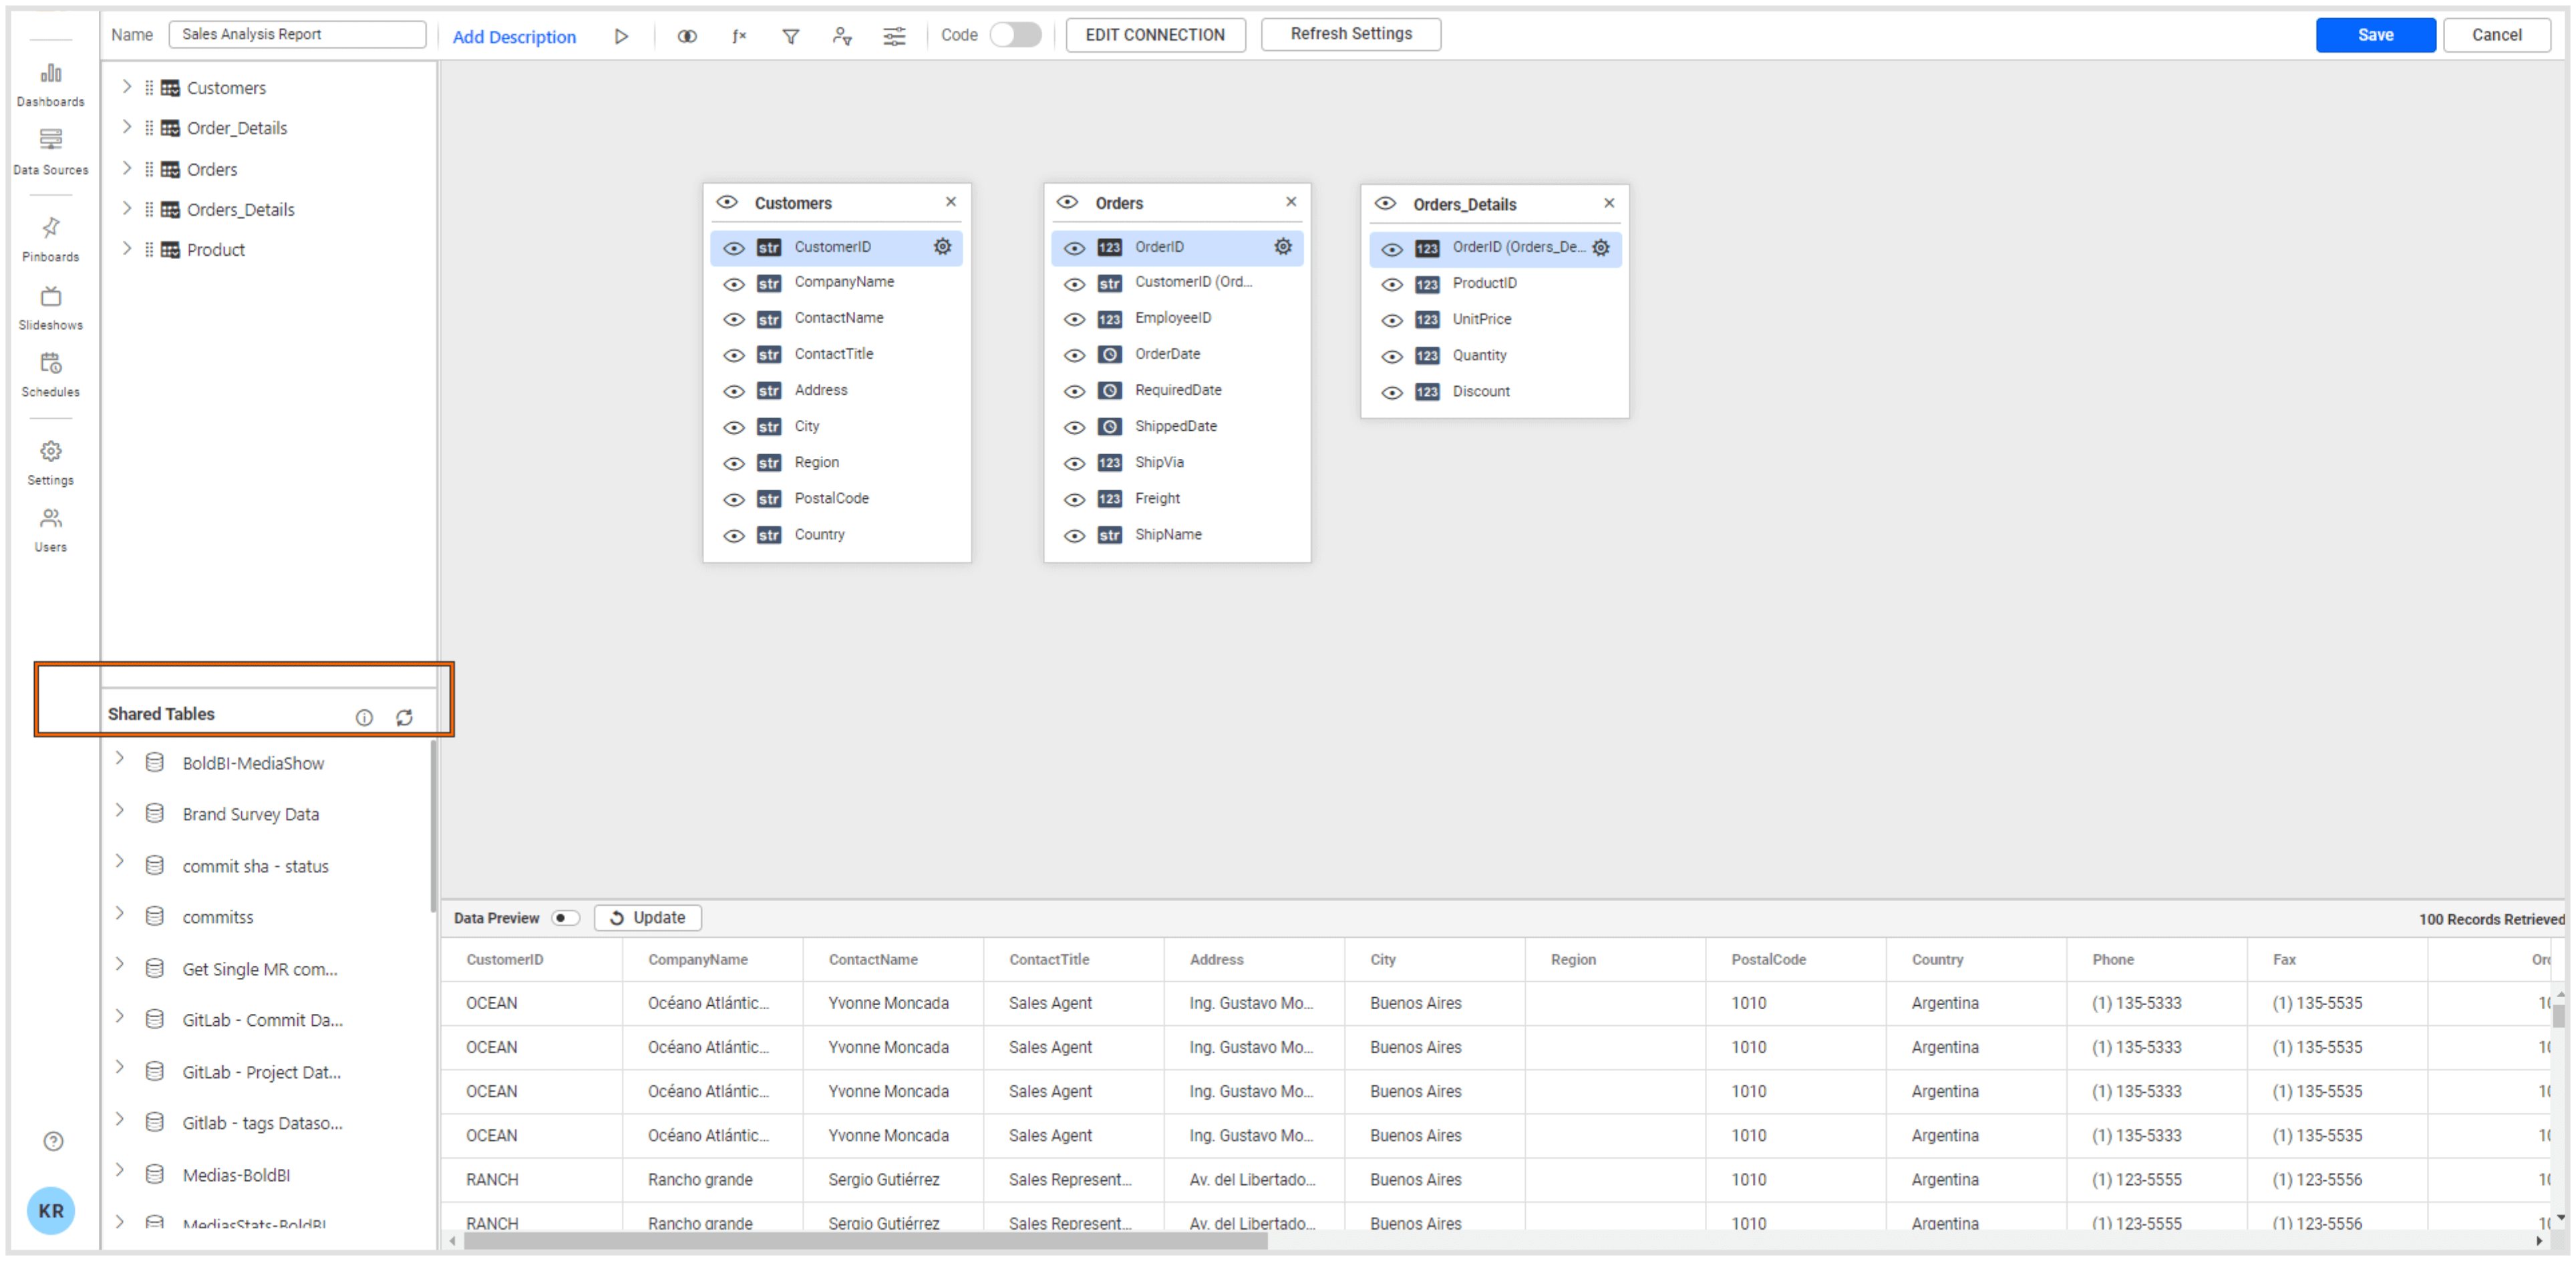
Task: Click Save to store the data source
Action: click(x=2375, y=34)
